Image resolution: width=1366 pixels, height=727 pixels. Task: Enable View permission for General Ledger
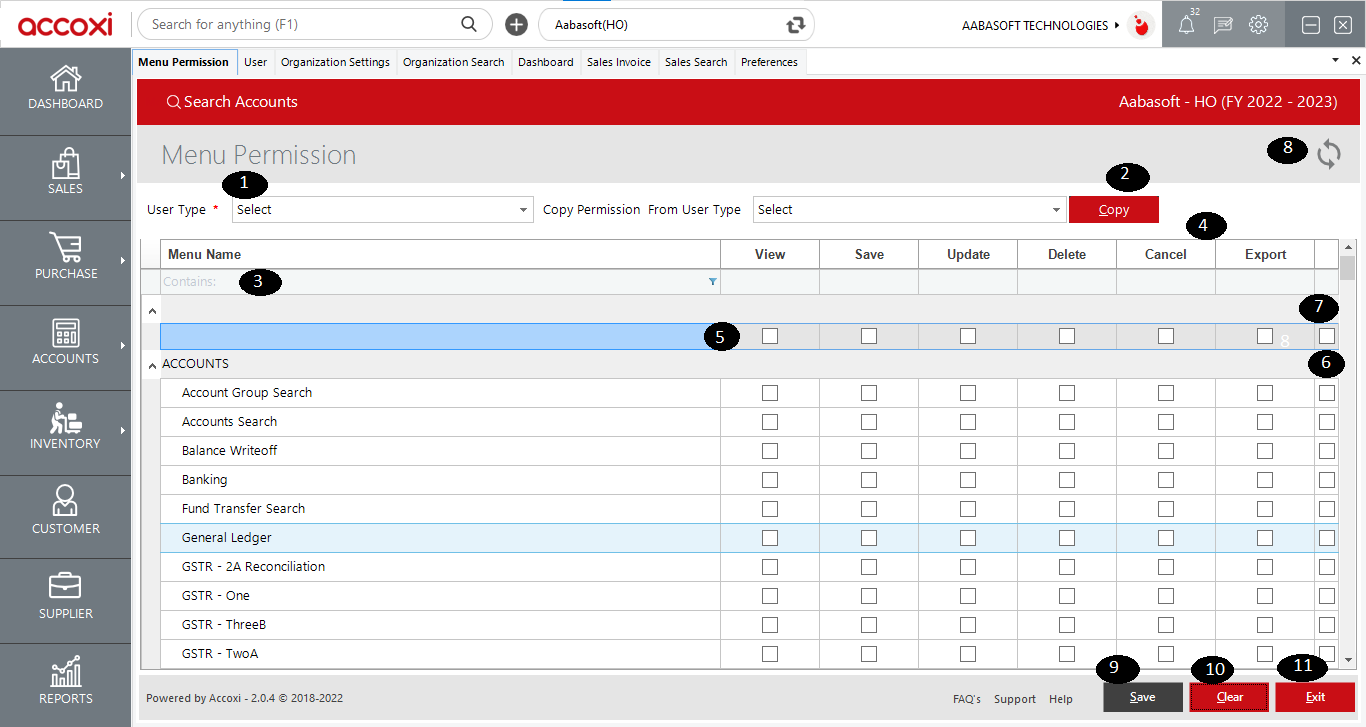tap(769, 537)
